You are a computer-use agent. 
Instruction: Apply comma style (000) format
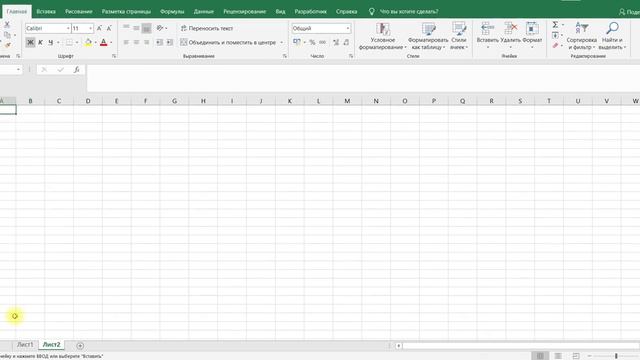(322, 42)
